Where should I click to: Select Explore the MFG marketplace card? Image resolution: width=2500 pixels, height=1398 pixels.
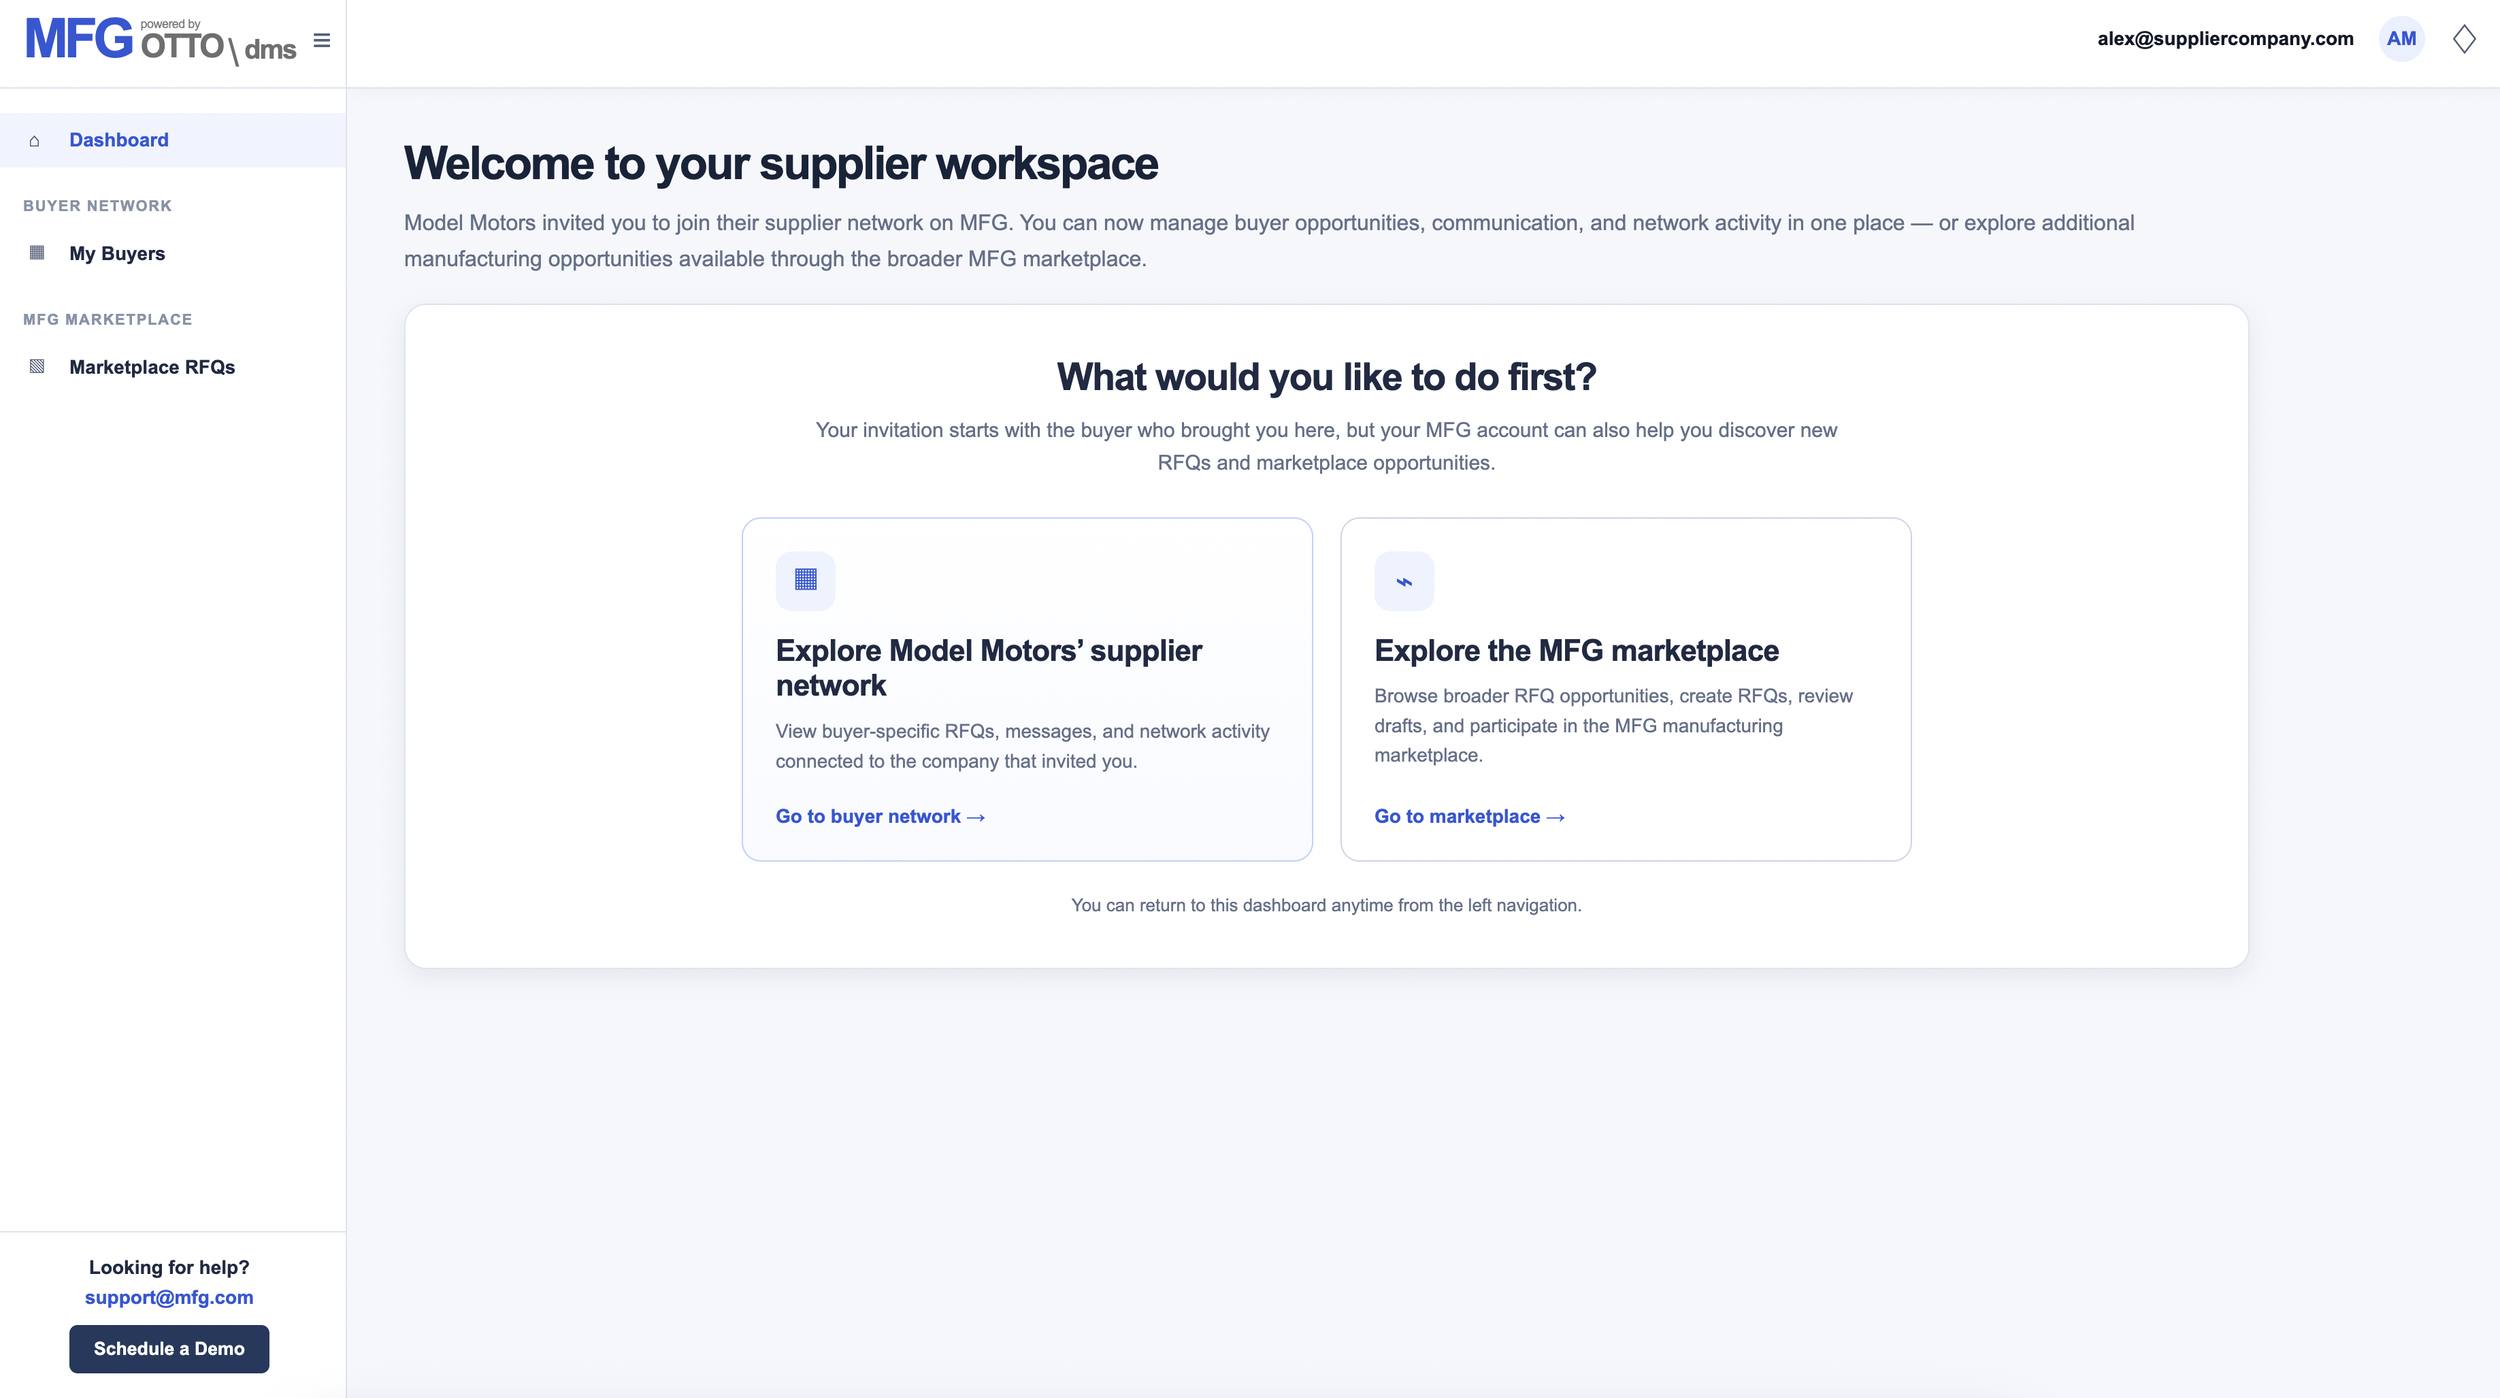1625,689
